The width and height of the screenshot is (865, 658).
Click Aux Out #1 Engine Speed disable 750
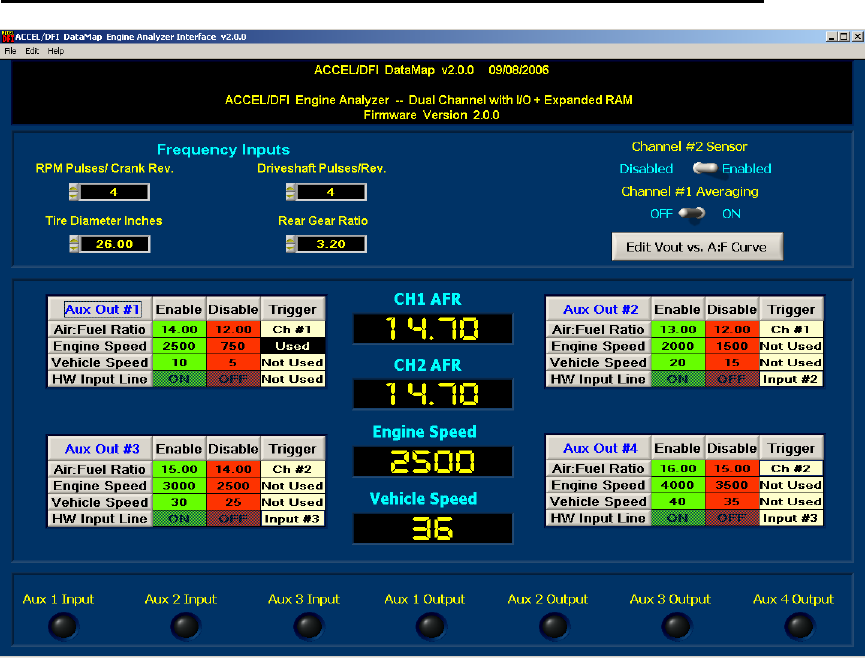pos(233,346)
